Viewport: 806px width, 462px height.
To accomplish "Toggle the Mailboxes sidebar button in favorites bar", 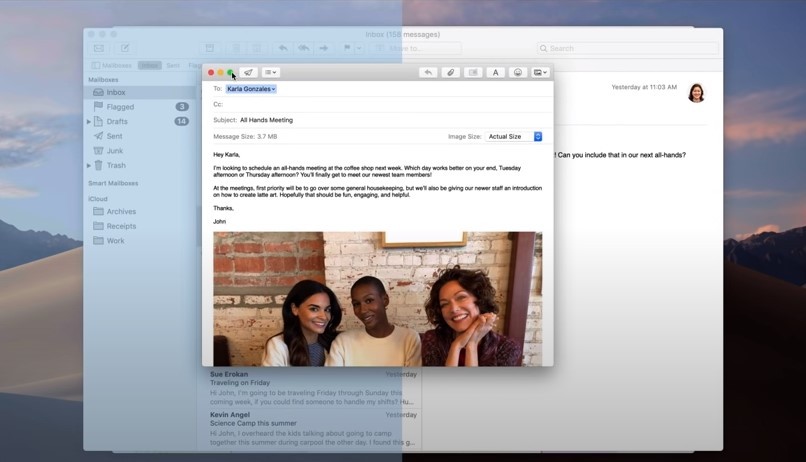I will pos(112,65).
